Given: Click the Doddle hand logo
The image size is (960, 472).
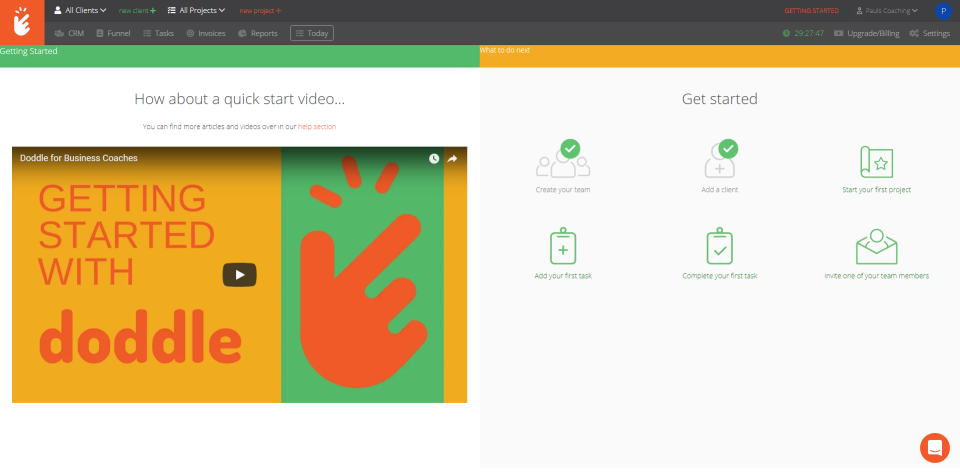Looking at the screenshot, I should click(22, 22).
